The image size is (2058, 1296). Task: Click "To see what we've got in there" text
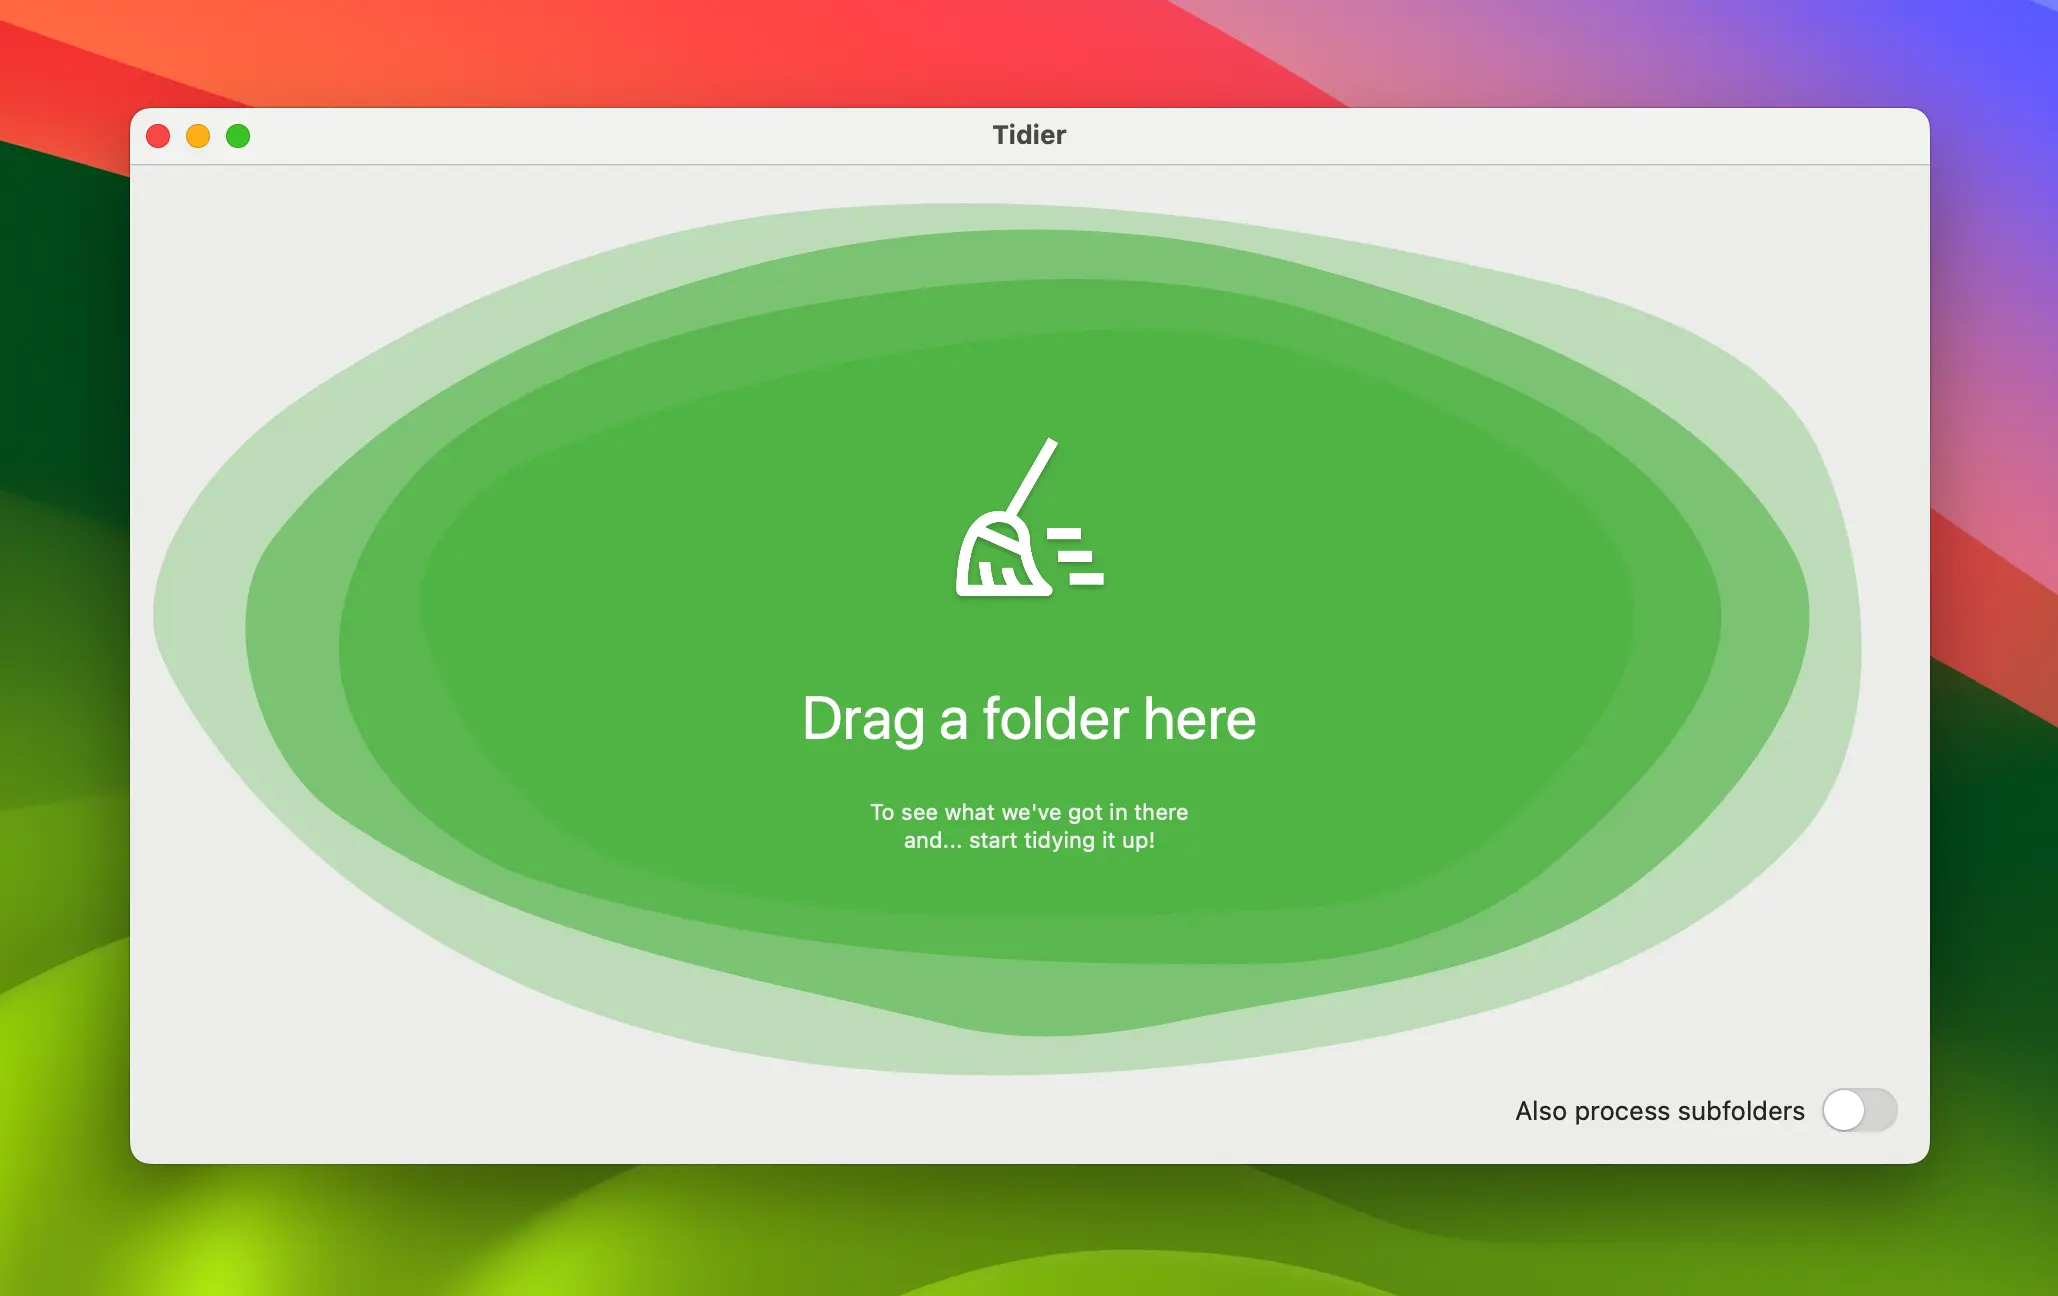tap(1028, 812)
